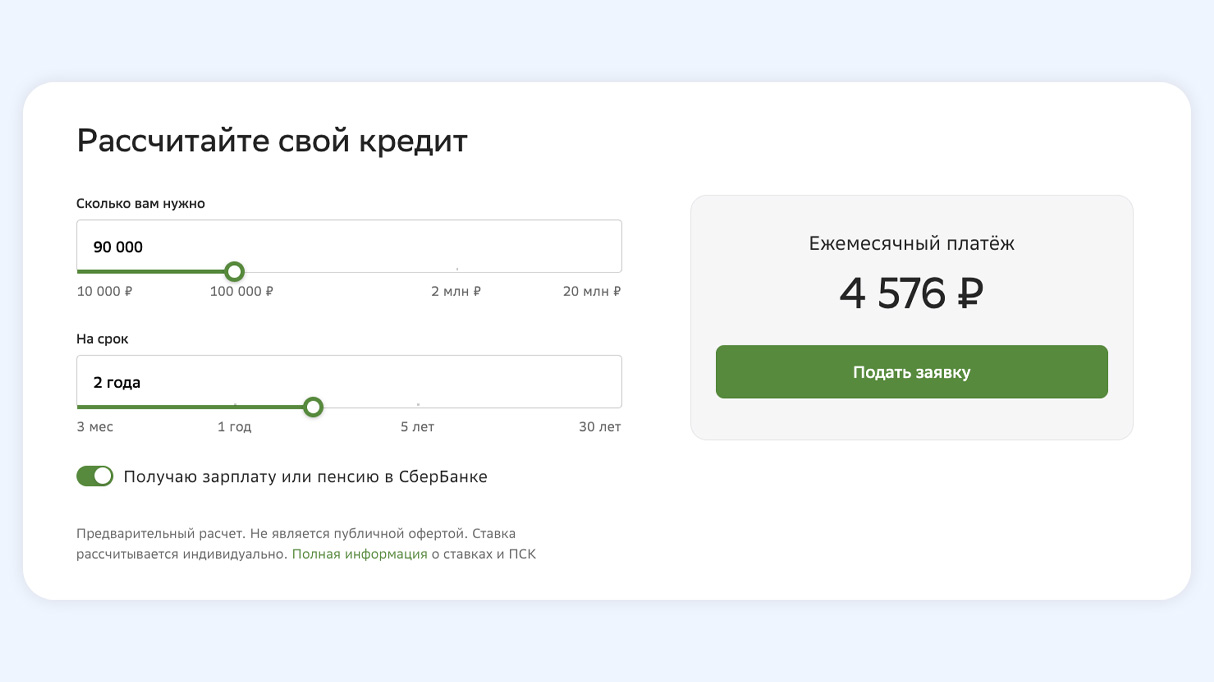The image size is (1214, 682).
Task: Select the 1 год term mark
Action: (x=235, y=427)
